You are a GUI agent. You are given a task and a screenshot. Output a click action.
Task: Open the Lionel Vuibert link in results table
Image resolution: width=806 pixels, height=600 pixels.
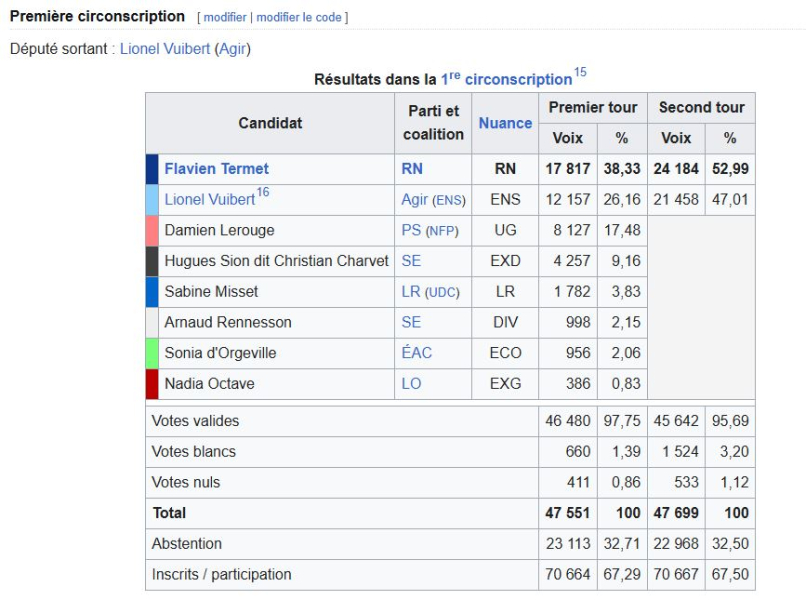click(x=210, y=199)
